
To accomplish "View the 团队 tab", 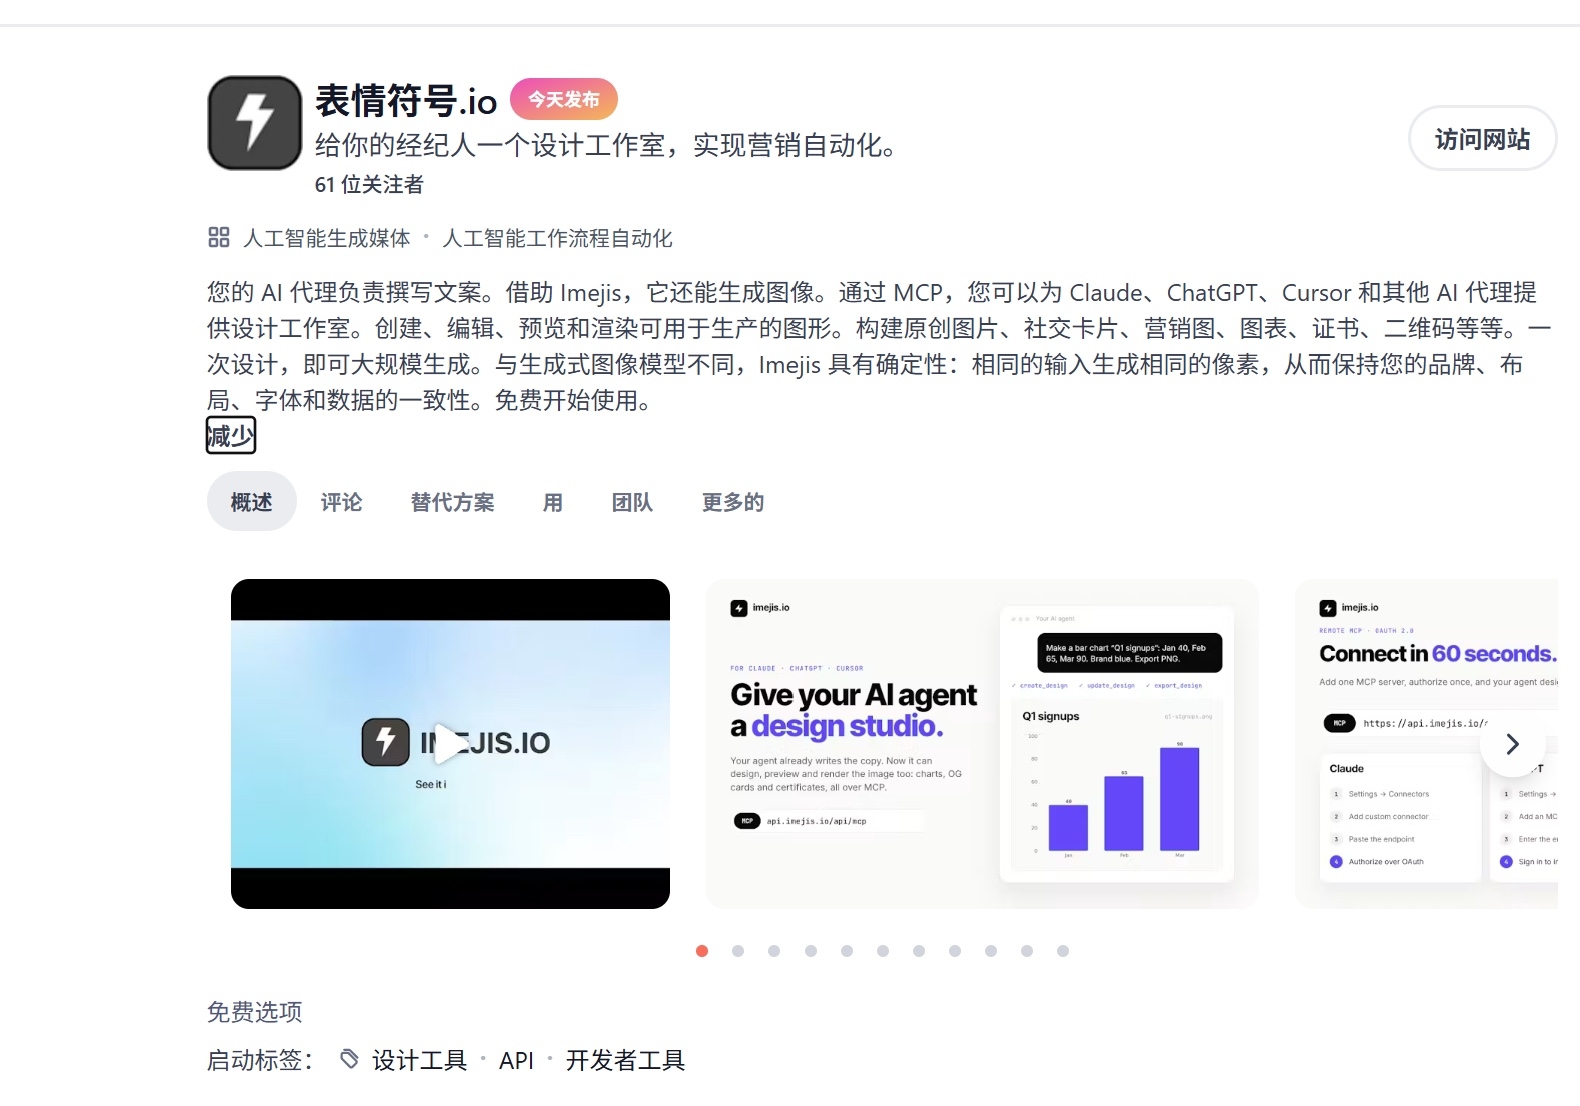I will [x=633, y=502].
